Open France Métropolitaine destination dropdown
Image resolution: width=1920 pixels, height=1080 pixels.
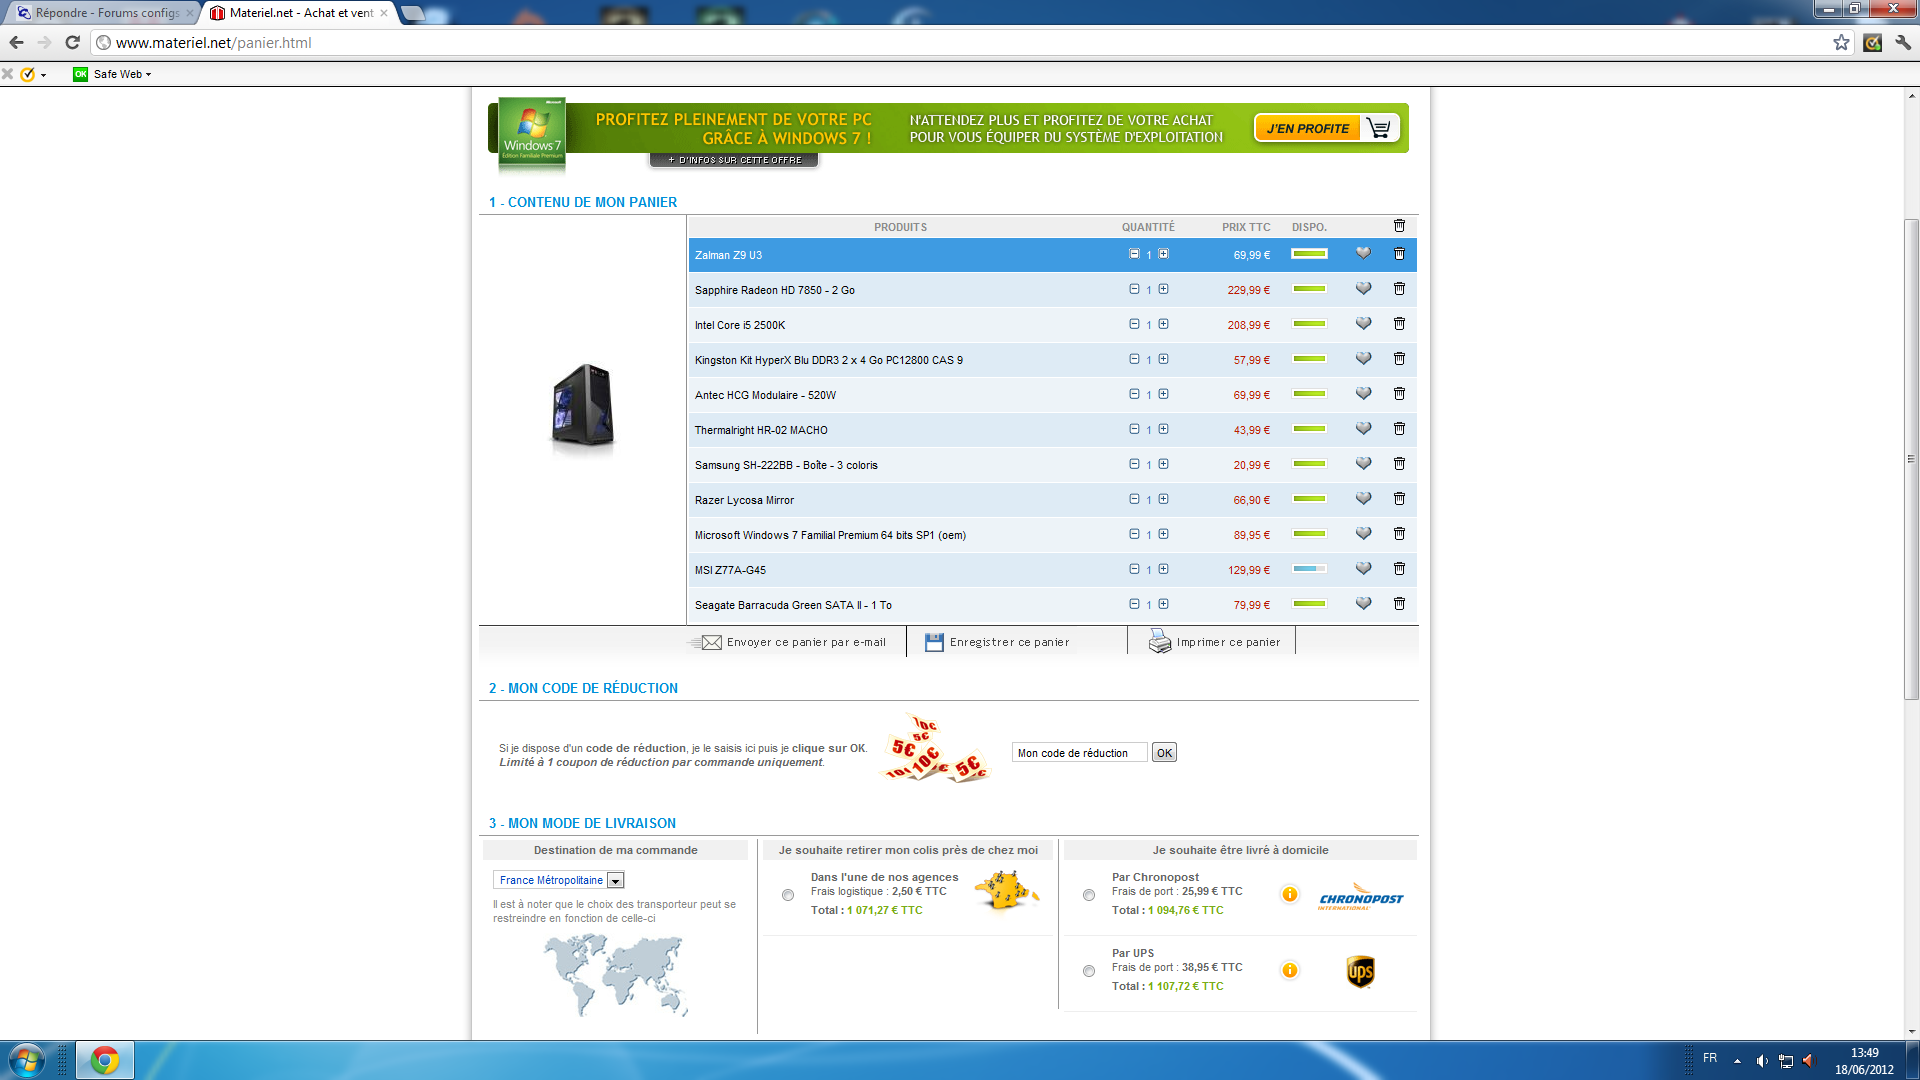(x=616, y=881)
